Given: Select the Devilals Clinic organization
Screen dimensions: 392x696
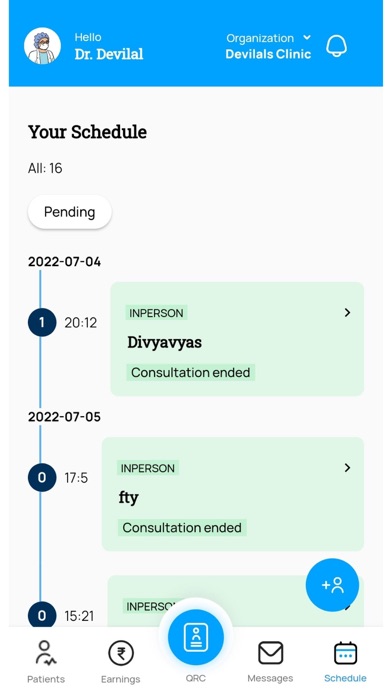Looking at the screenshot, I should [x=268, y=54].
